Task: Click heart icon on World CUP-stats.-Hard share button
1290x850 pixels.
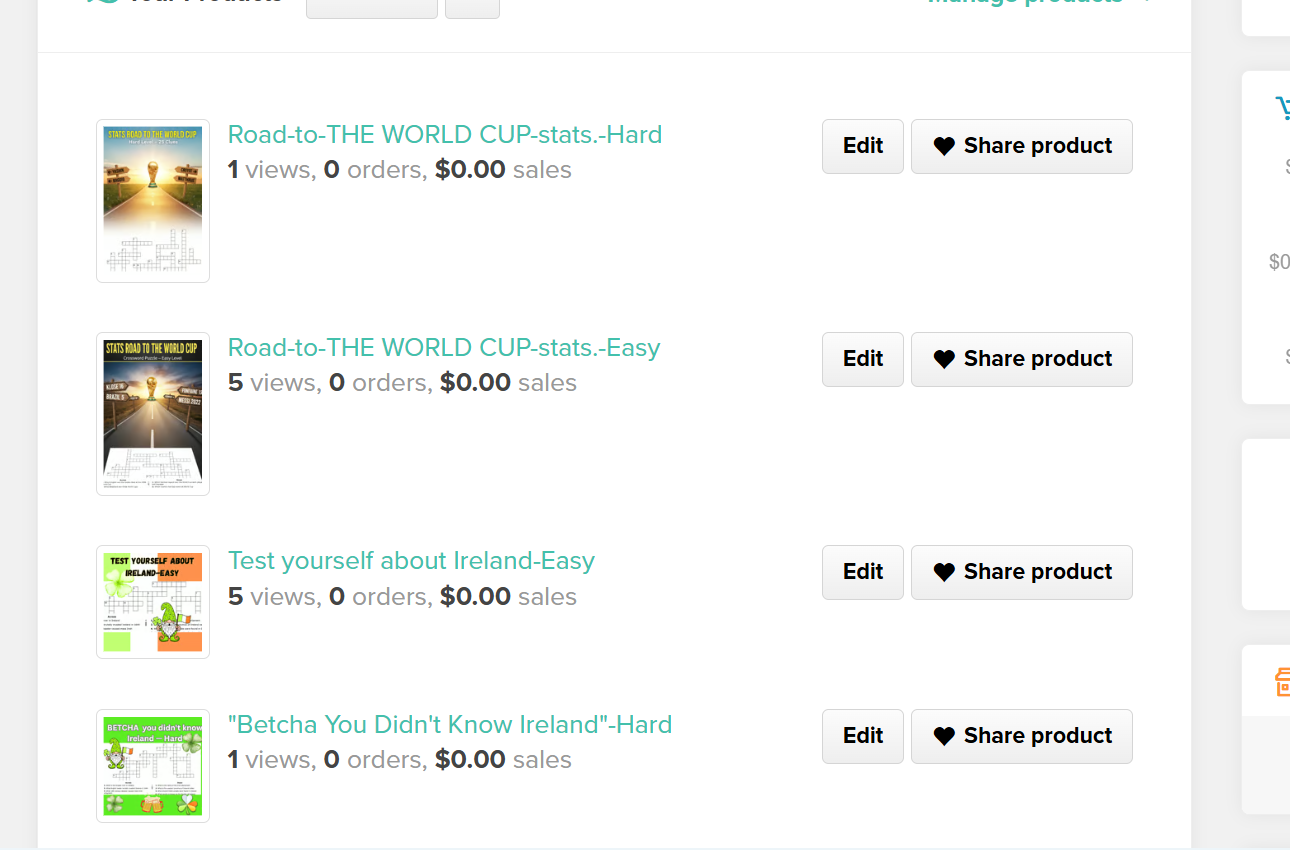Action: click(944, 146)
